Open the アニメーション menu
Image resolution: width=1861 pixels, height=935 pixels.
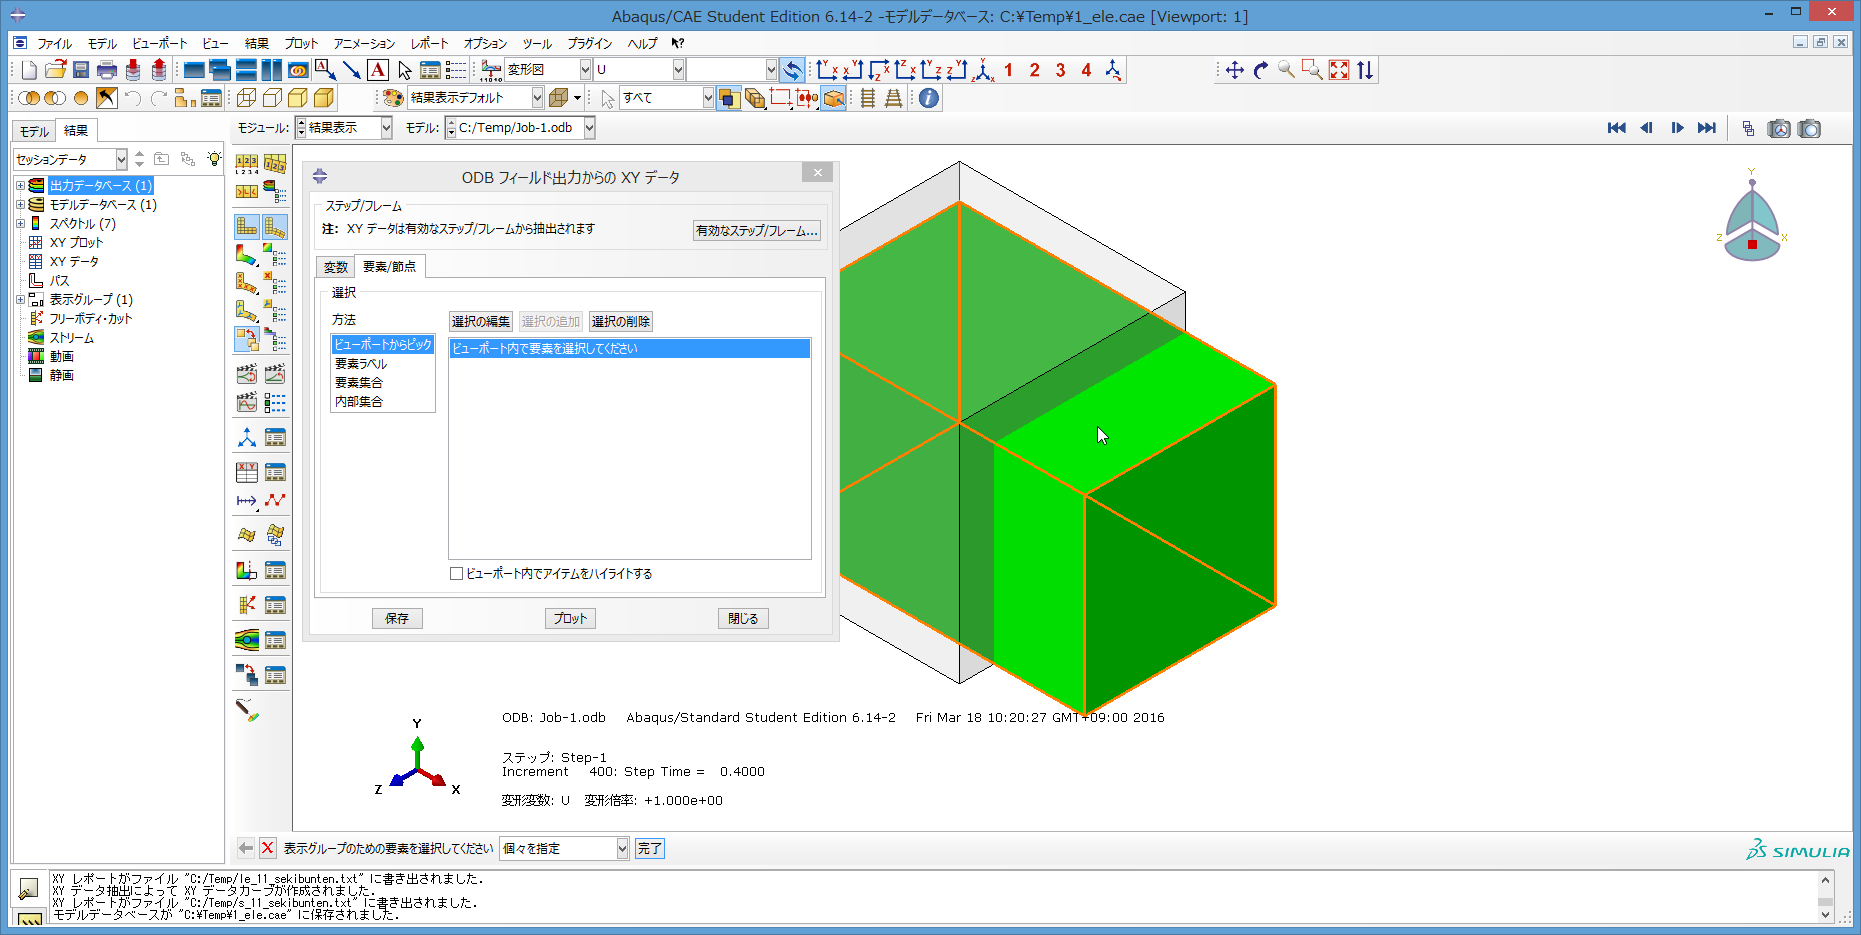[364, 43]
